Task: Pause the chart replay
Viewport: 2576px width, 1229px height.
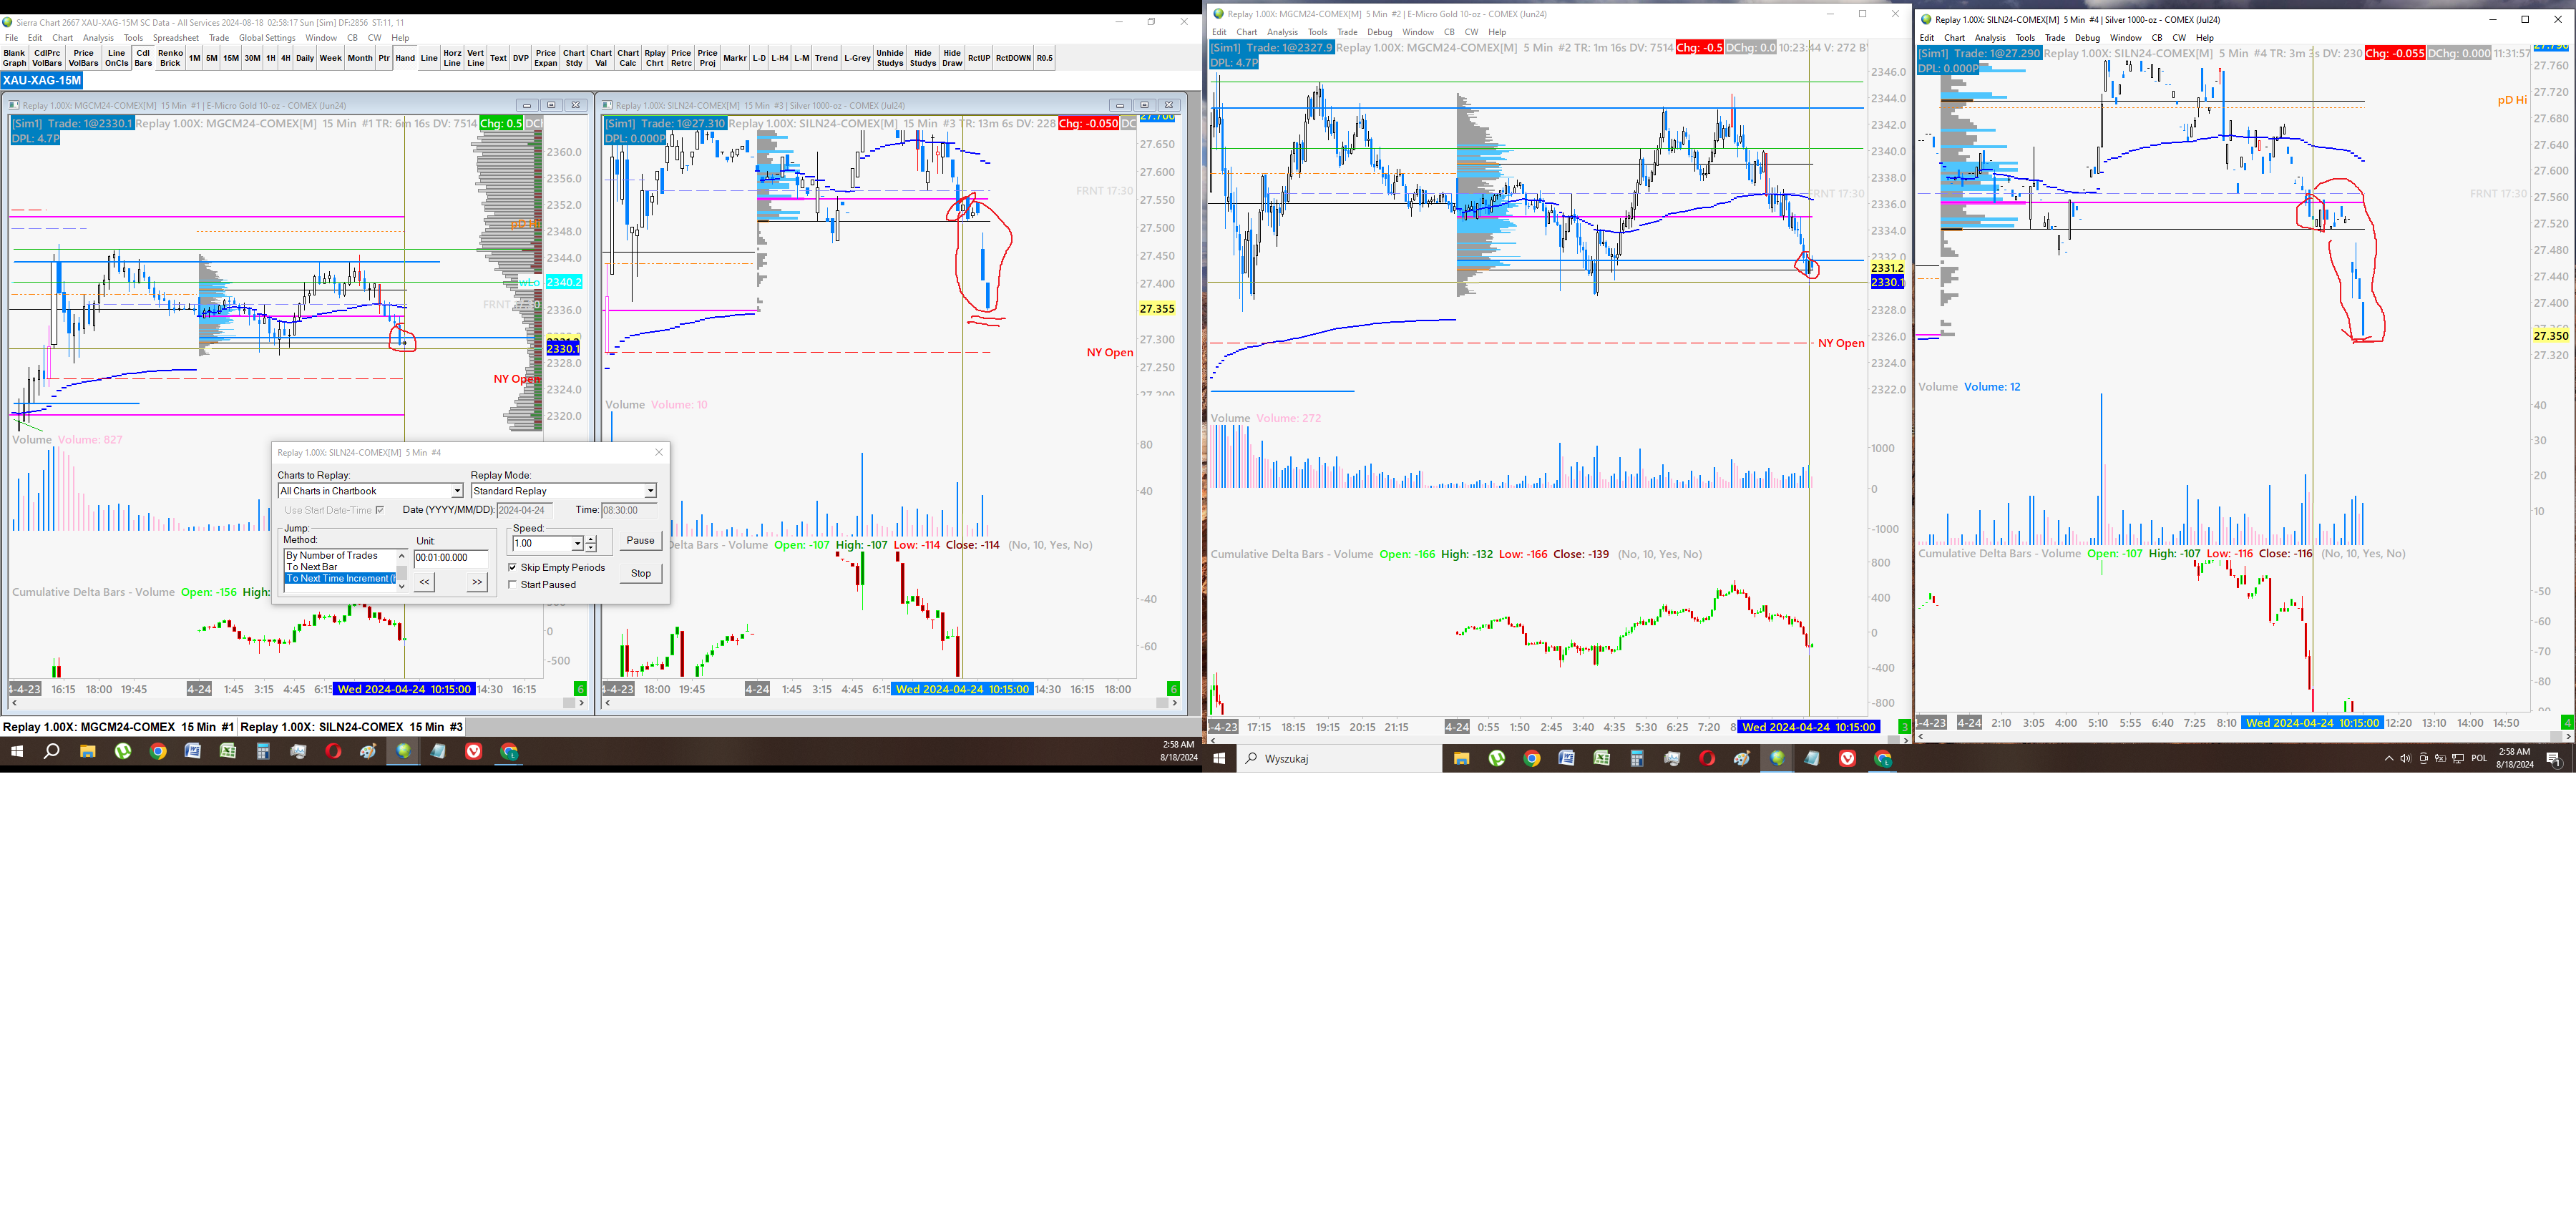Action: [x=640, y=540]
